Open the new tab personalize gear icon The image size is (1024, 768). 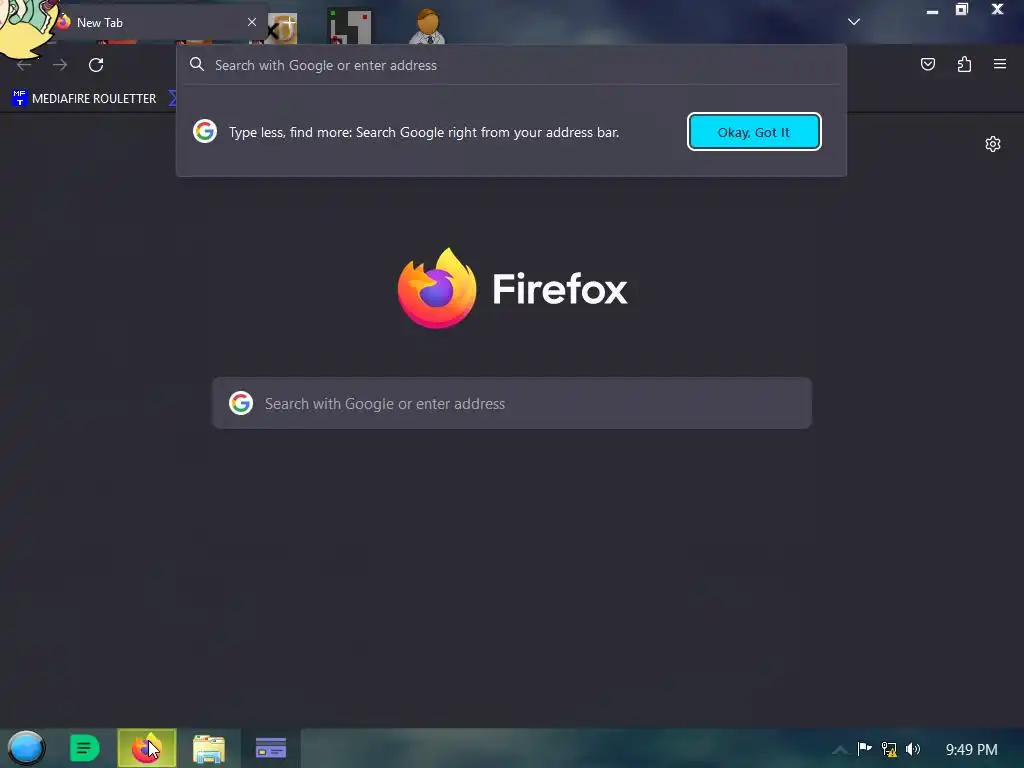coord(993,144)
